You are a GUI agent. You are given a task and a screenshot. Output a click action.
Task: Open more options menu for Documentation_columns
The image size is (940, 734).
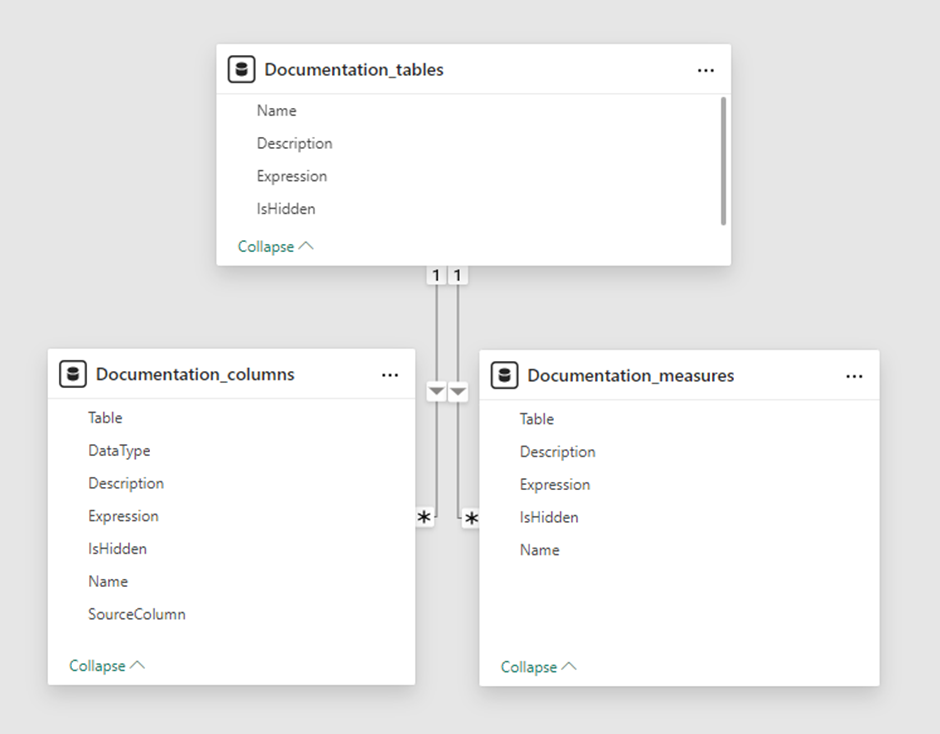coord(390,375)
